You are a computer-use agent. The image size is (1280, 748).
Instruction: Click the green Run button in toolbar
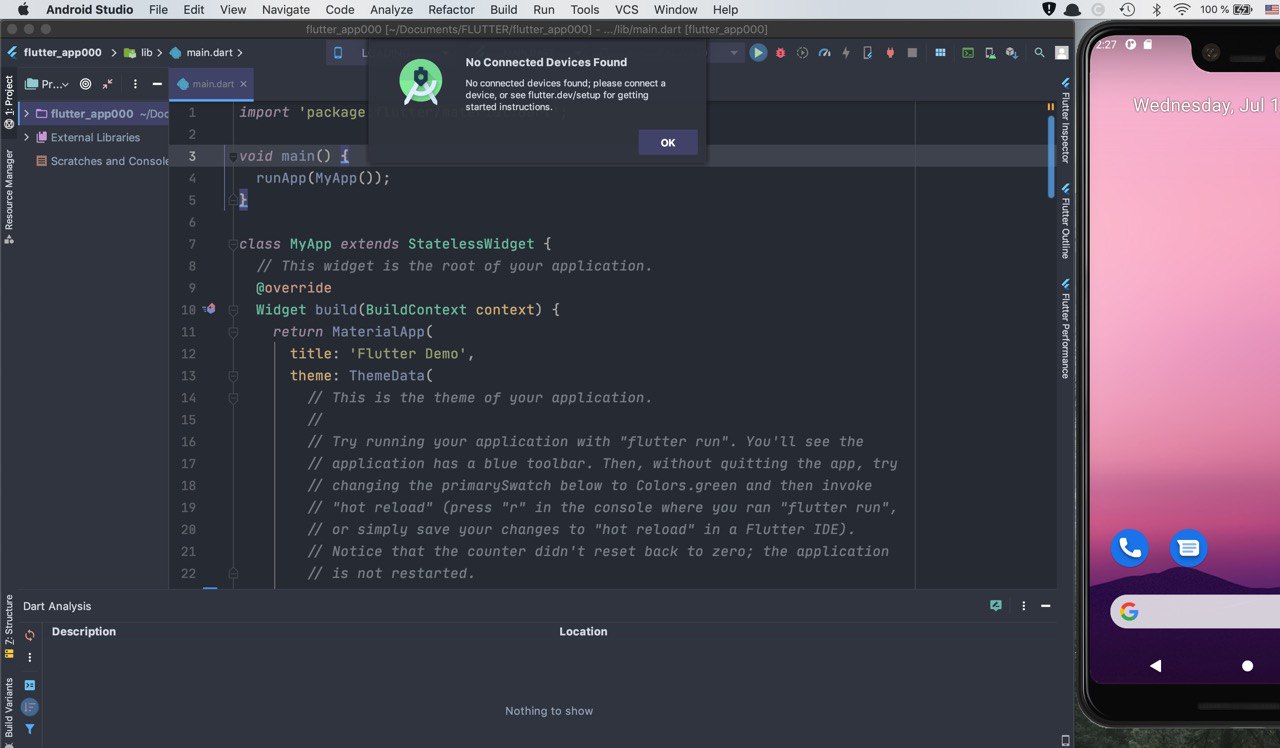point(758,53)
